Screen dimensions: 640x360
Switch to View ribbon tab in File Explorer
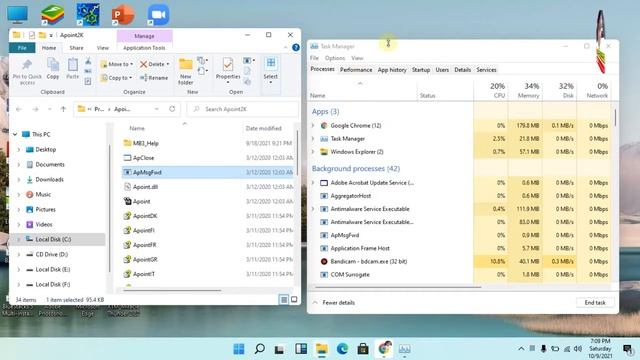point(102,48)
